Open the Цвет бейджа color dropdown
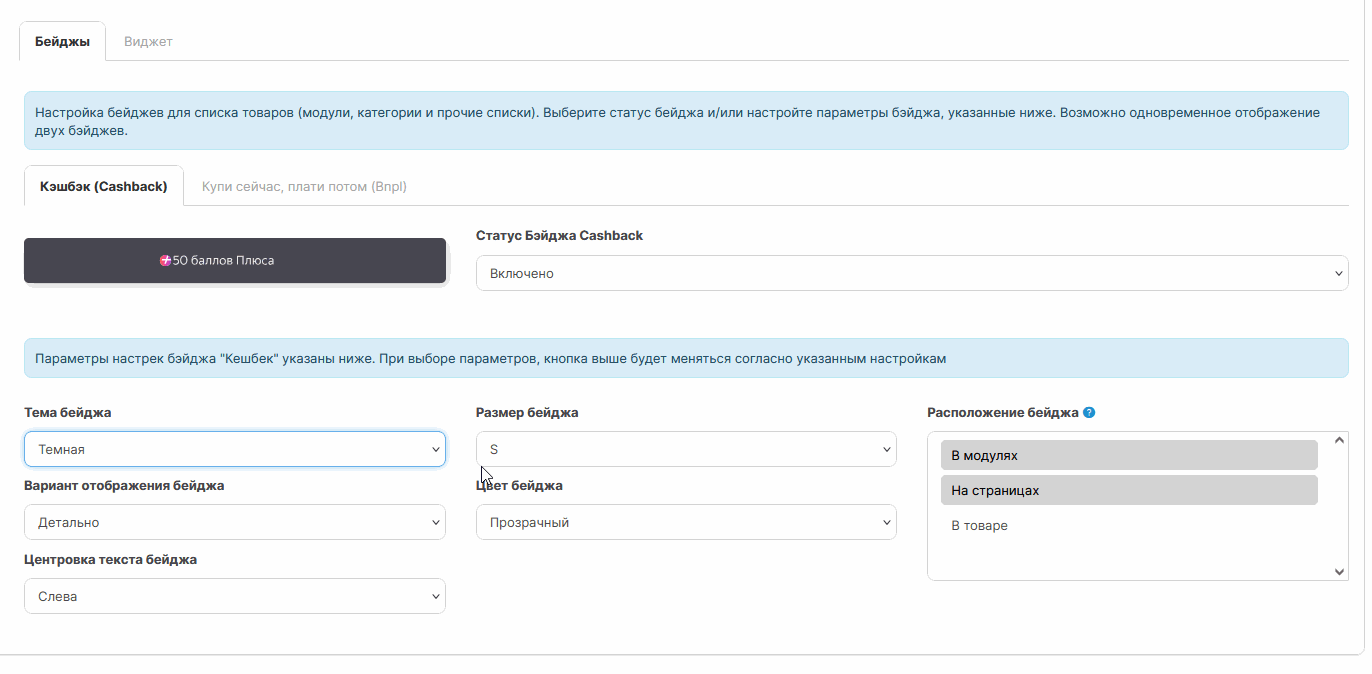 point(685,522)
